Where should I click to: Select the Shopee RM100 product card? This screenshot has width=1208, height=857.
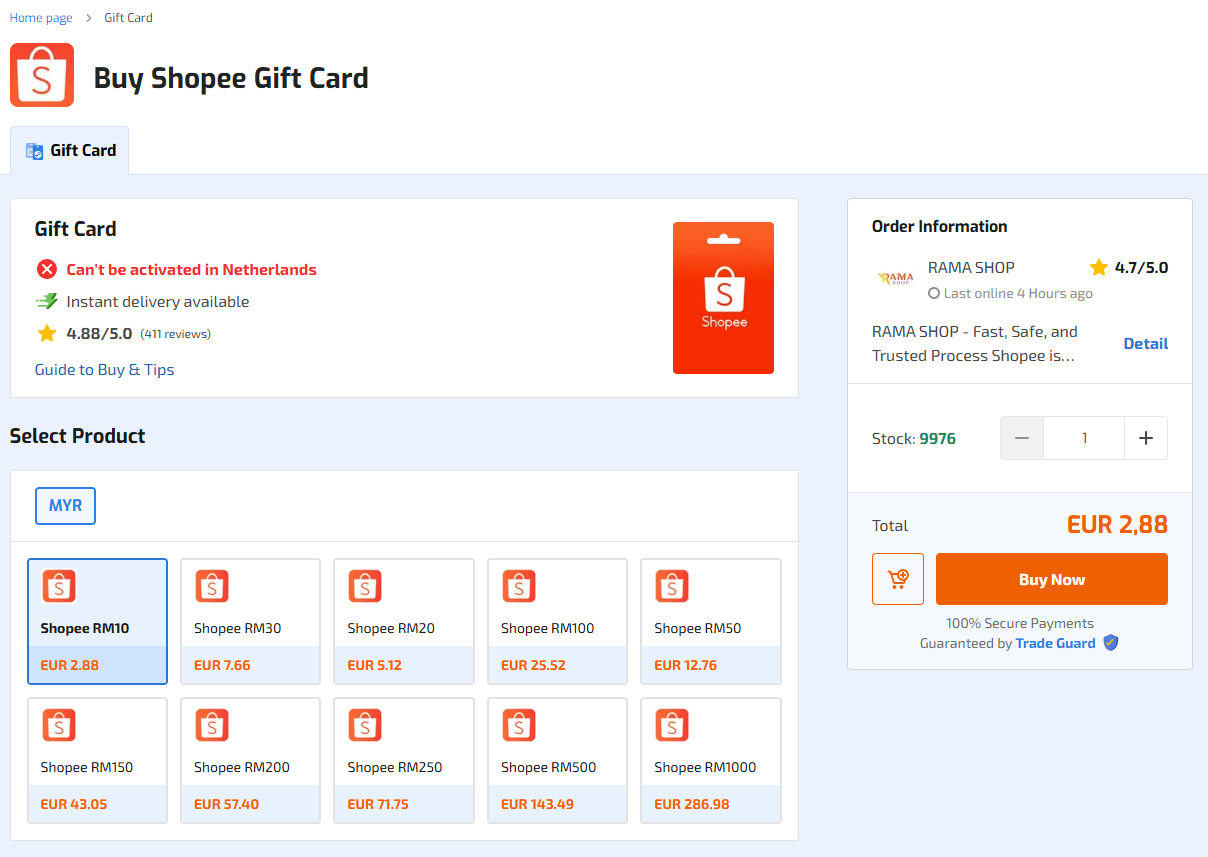coord(558,621)
